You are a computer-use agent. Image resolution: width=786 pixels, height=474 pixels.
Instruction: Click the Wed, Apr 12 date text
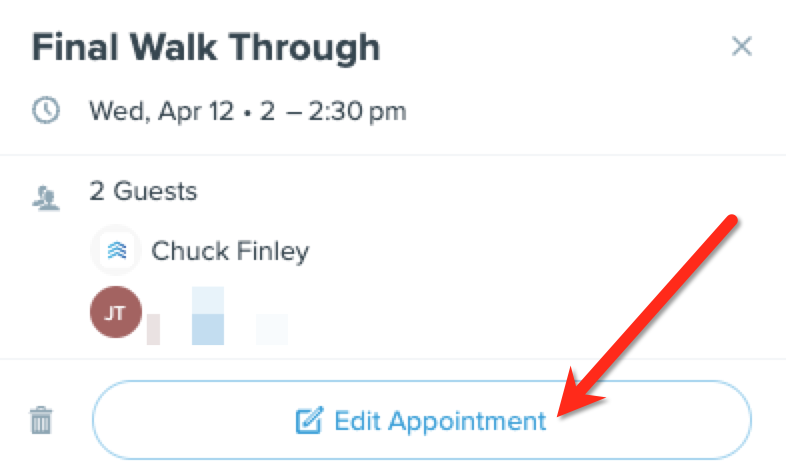161,111
